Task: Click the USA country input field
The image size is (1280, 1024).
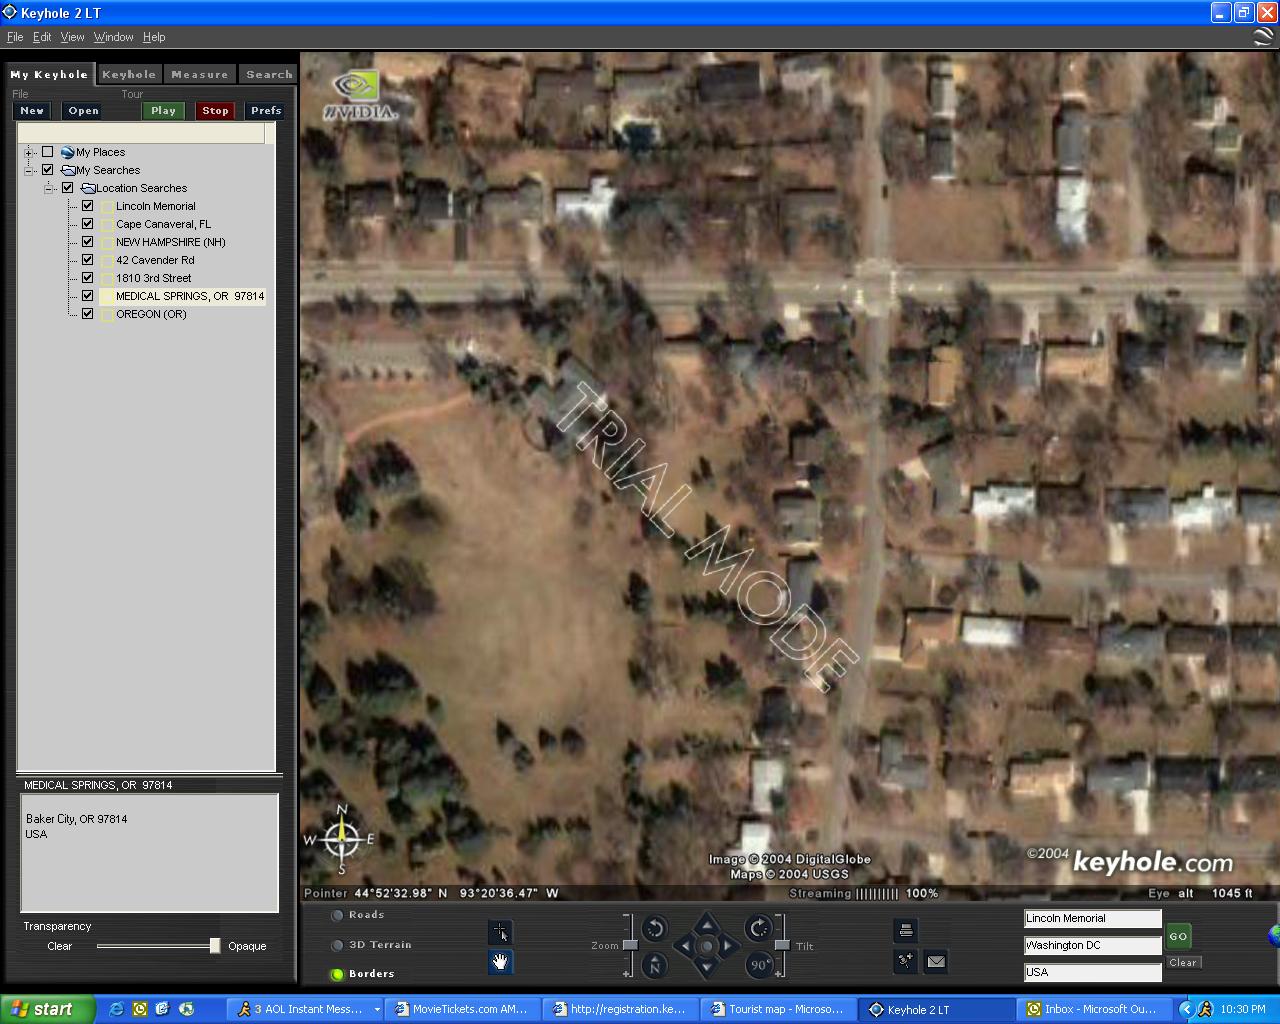Action: [1092, 972]
